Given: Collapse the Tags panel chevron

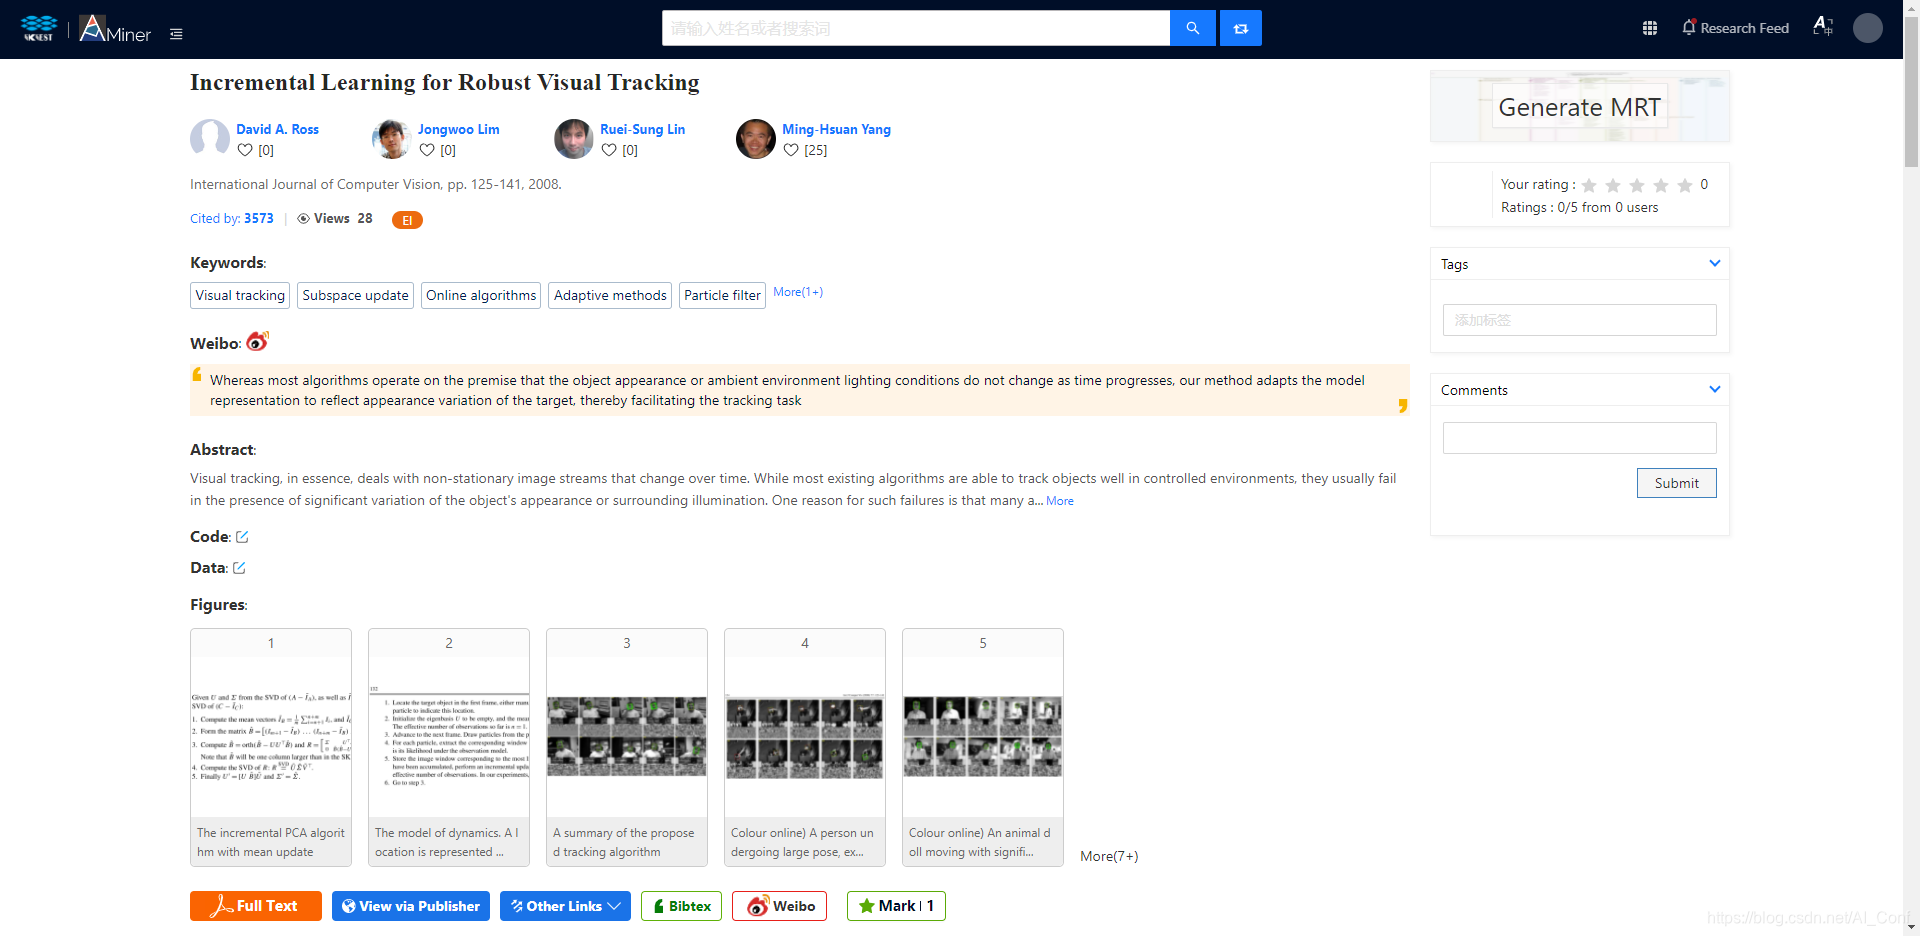Looking at the screenshot, I should coord(1715,263).
